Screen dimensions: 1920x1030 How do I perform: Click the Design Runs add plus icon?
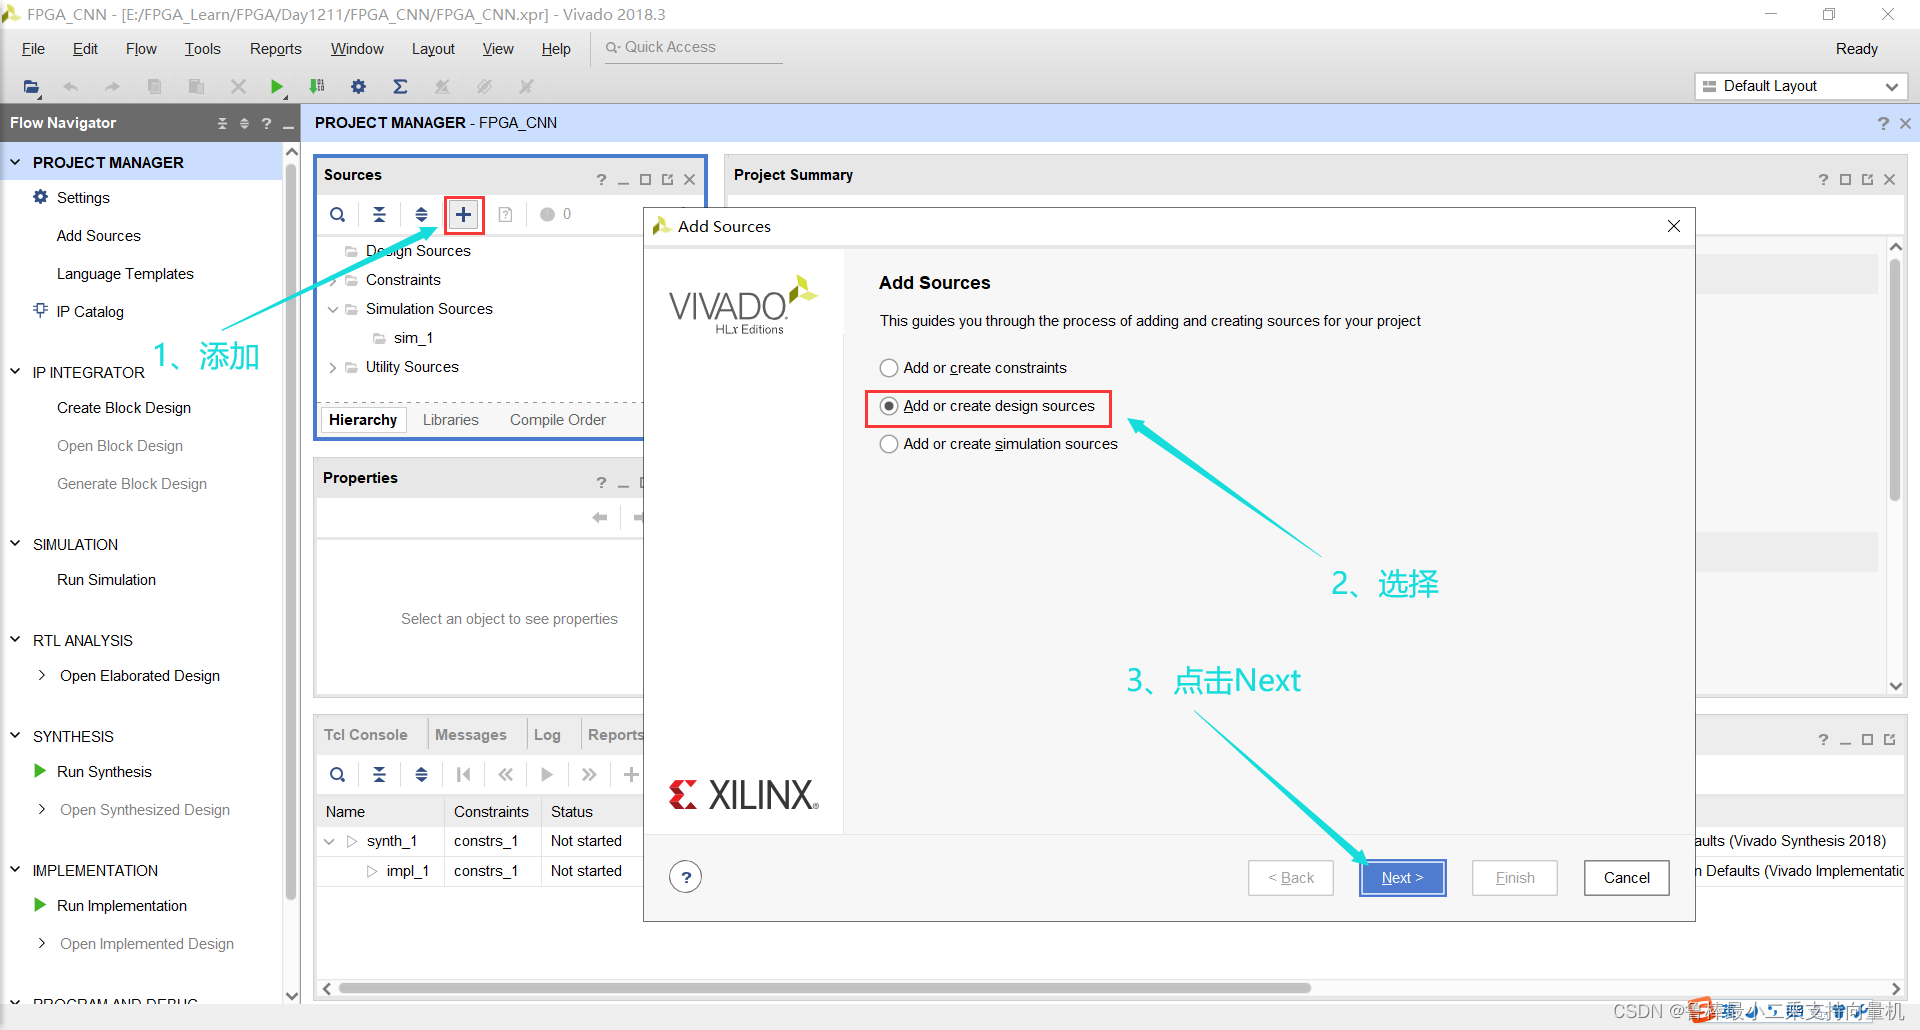[x=631, y=774]
